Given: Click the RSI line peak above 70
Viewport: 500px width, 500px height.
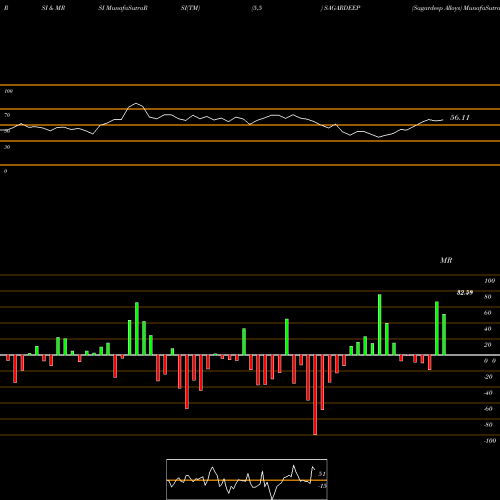Looking at the screenshot, I should click(136, 104).
